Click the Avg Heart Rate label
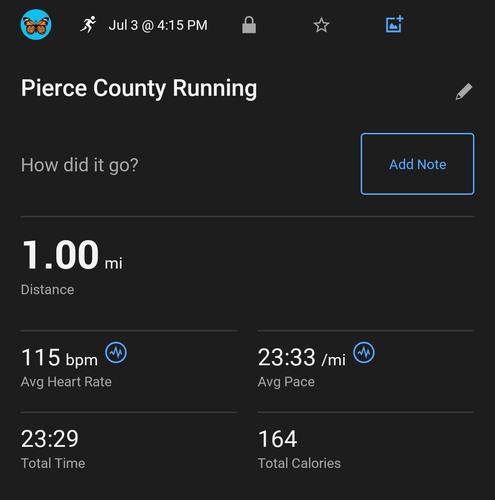 coord(66,382)
